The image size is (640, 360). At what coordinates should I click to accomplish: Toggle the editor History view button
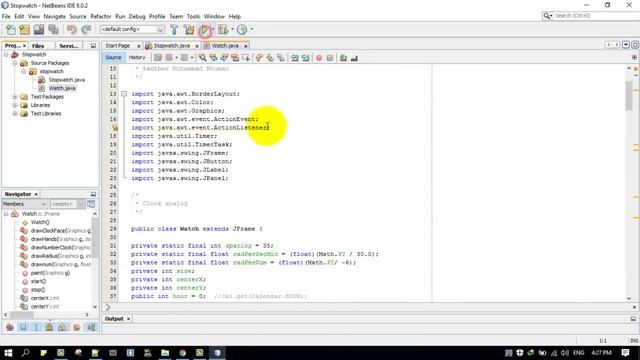tap(137, 58)
